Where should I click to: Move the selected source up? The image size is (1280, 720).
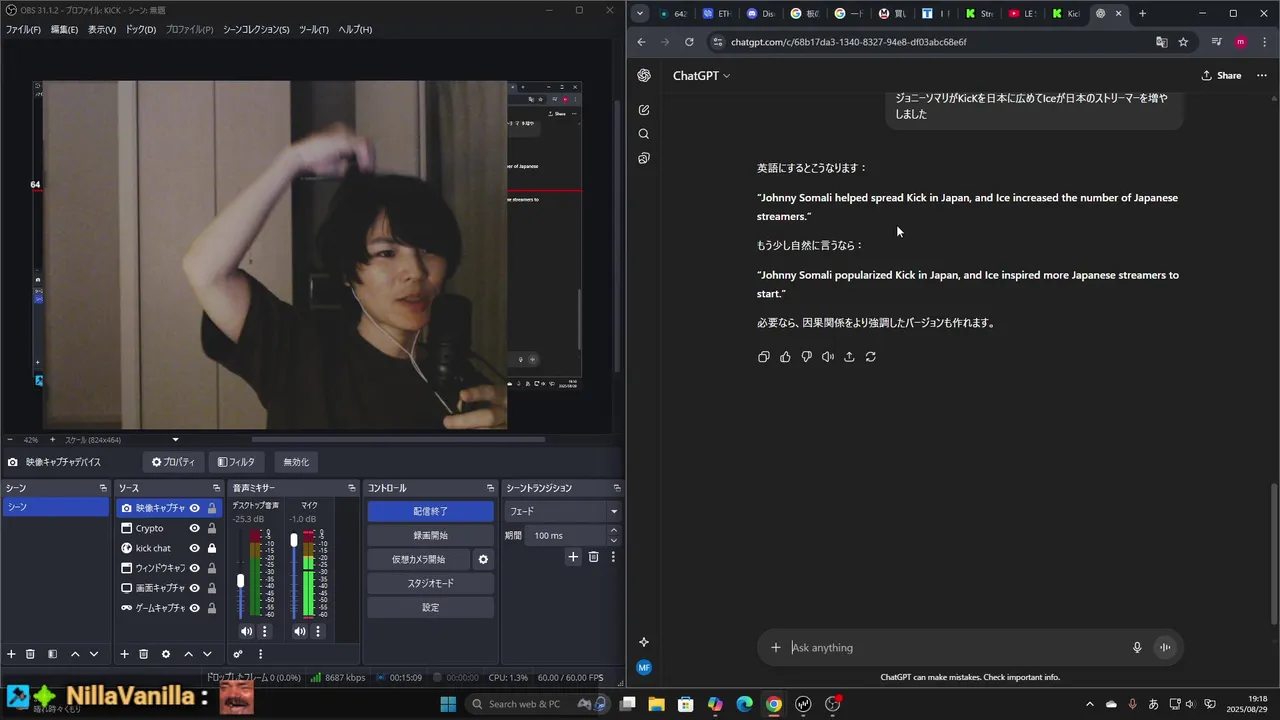(x=188, y=654)
